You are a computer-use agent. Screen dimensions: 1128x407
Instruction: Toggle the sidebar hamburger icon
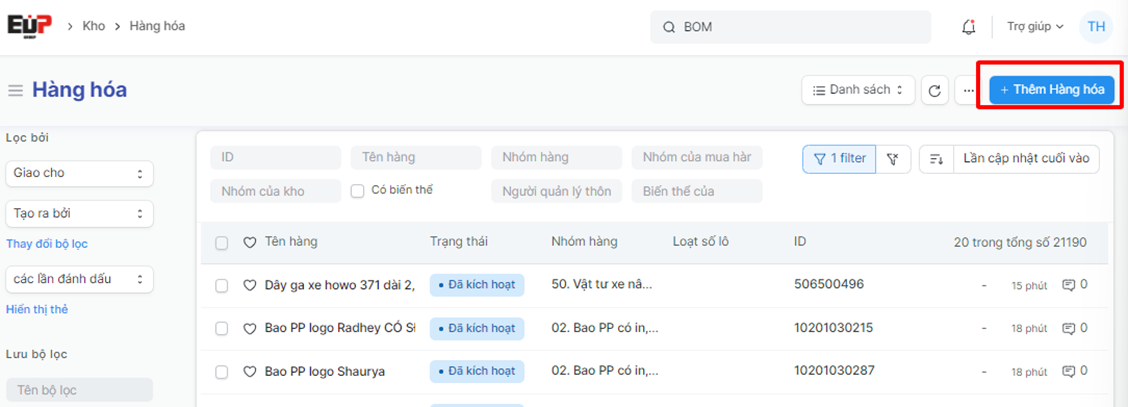pyautogui.click(x=15, y=91)
